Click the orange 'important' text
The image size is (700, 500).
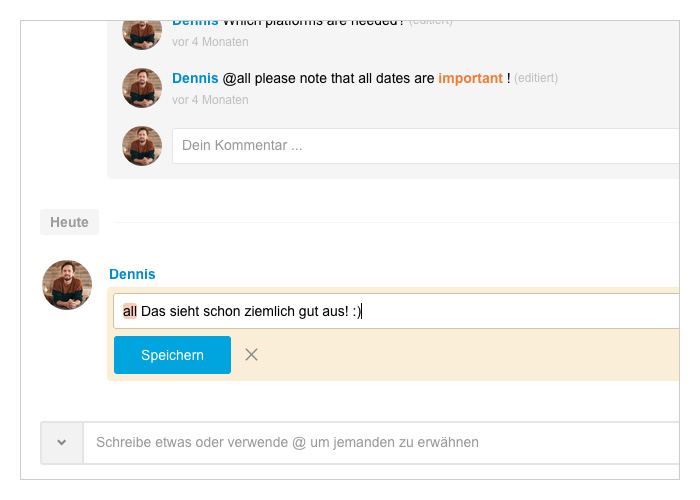[x=470, y=78]
